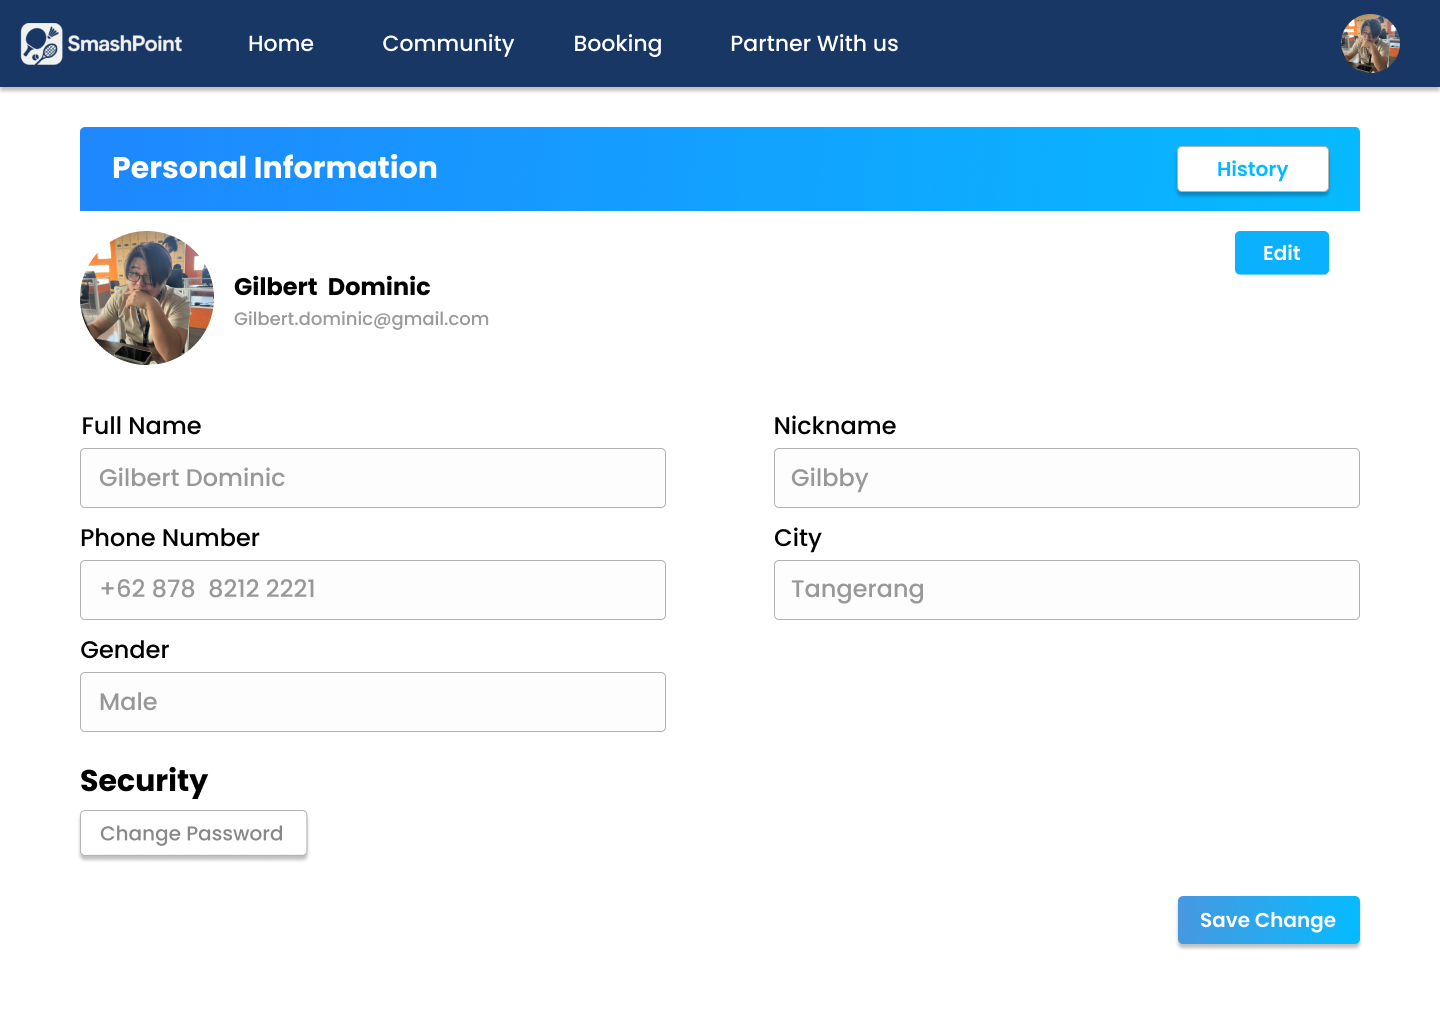The height and width of the screenshot is (1024, 1440).
Task: Click the large profile photo of Gilbert
Action: pyautogui.click(x=147, y=298)
